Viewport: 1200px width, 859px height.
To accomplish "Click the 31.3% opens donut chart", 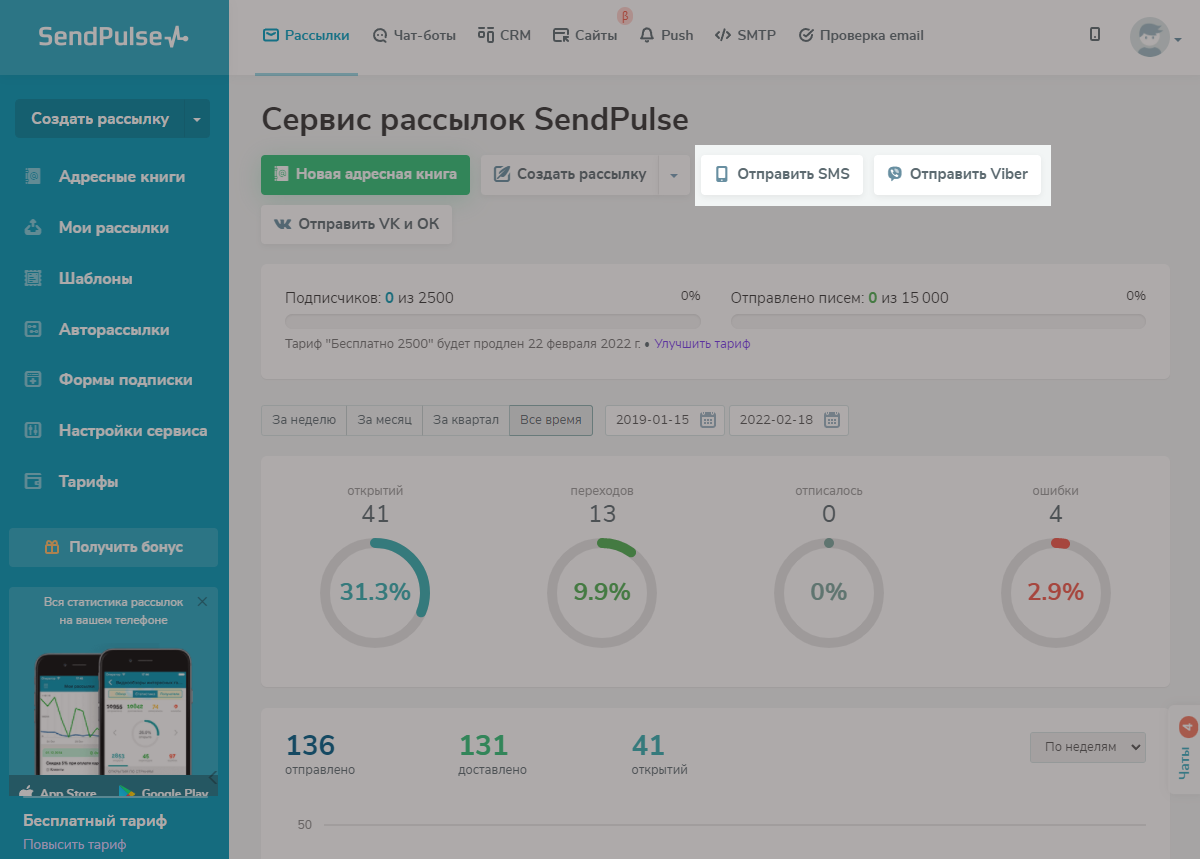I will pyautogui.click(x=375, y=592).
